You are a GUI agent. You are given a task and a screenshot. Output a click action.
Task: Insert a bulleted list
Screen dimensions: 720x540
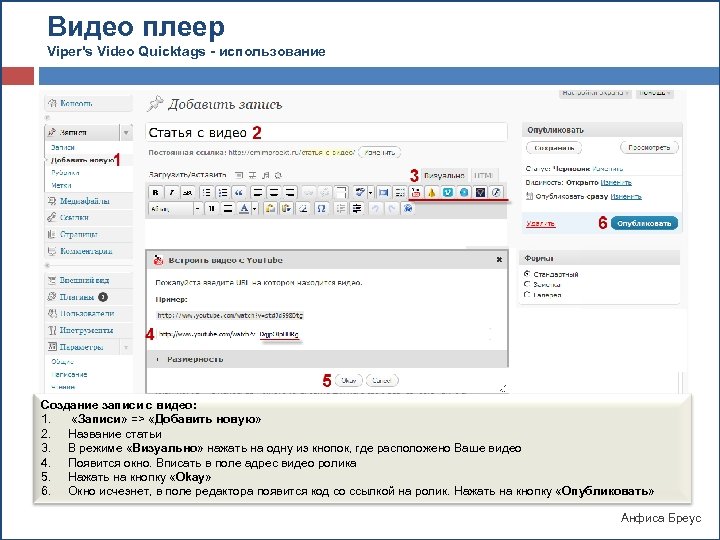click(x=207, y=192)
